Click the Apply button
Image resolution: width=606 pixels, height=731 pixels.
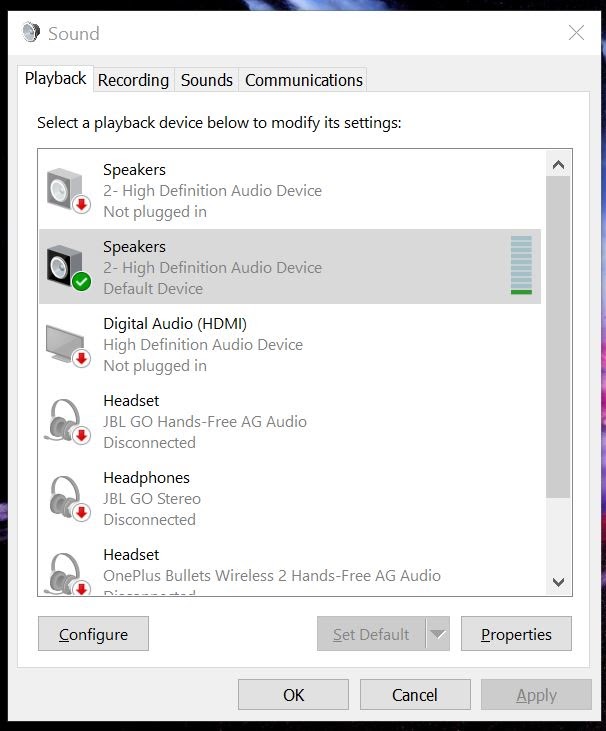(x=536, y=695)
